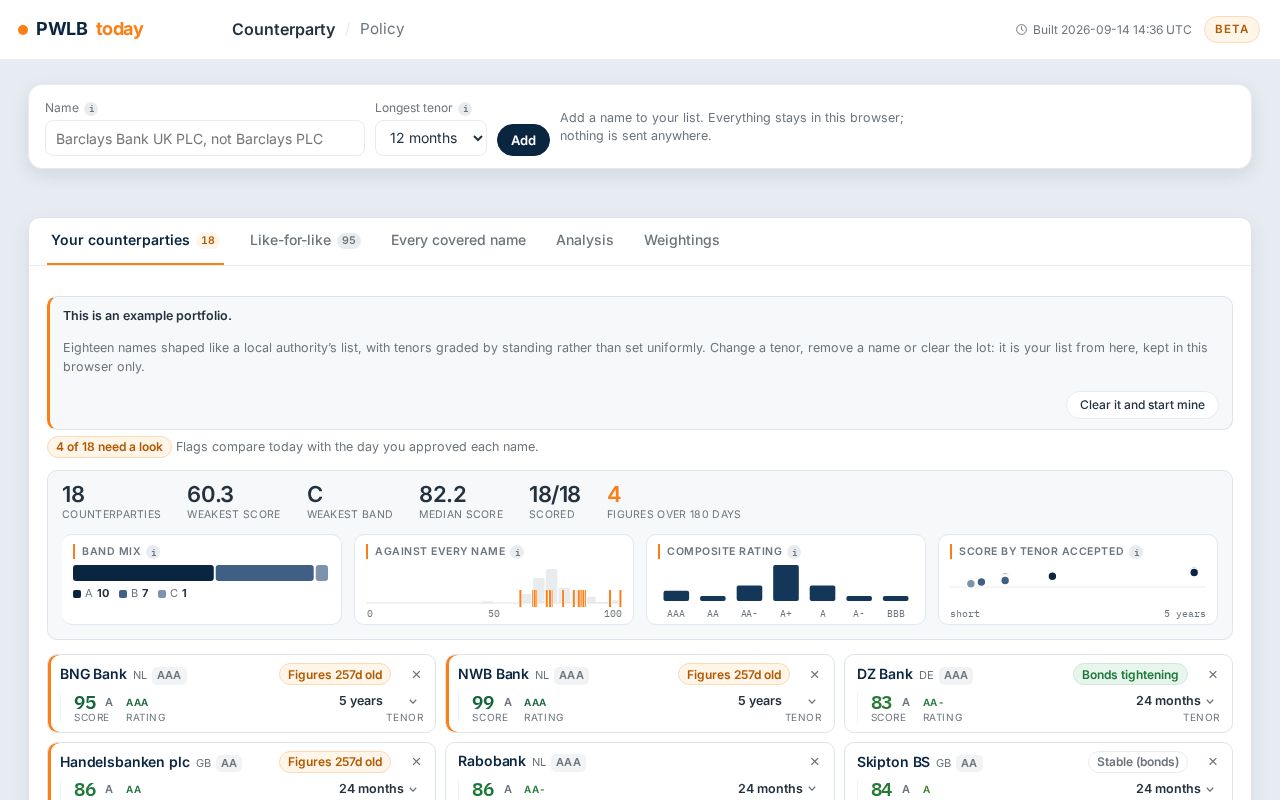Click the Name input field
This screenshot has height=800, width=1280.
click(x=205, y=138)
